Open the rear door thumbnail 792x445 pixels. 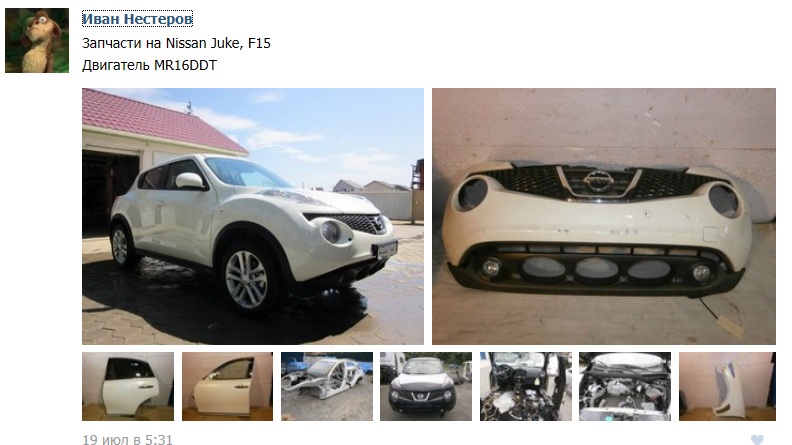(128, 386)
